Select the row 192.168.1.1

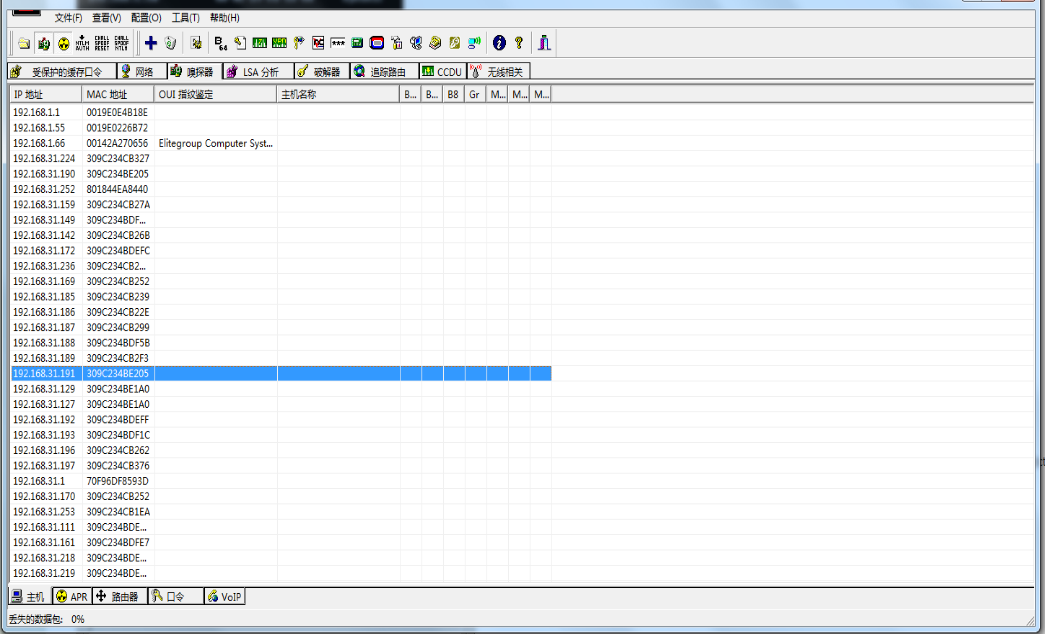280,113
